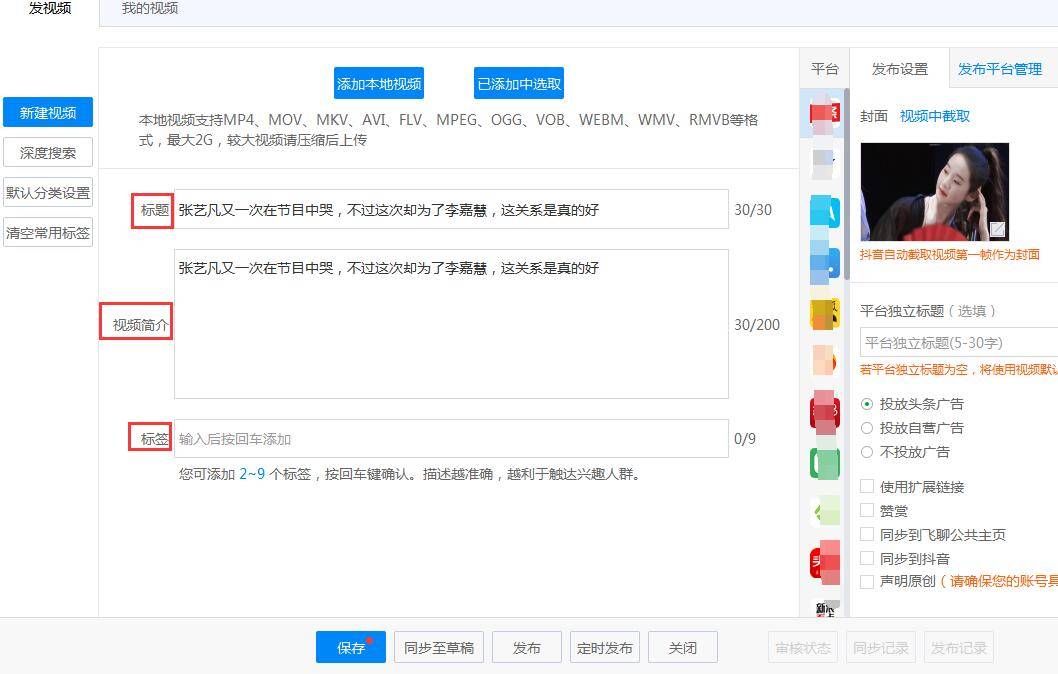Select the green square platform icon
The height and width of the screenshot is (674, 1058).
point(824,463)
